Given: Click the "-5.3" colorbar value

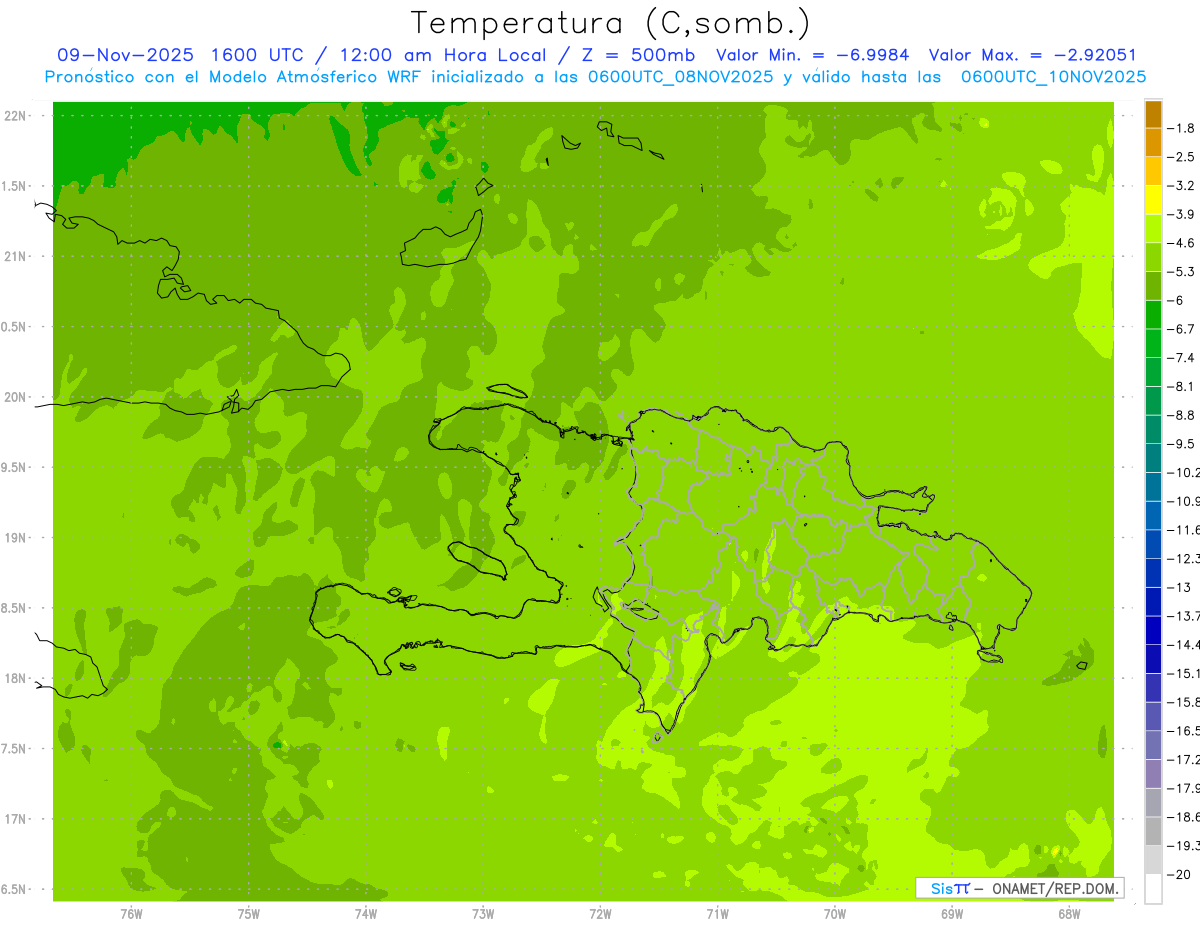Looking at the screenshot, I should (1183, 271).
